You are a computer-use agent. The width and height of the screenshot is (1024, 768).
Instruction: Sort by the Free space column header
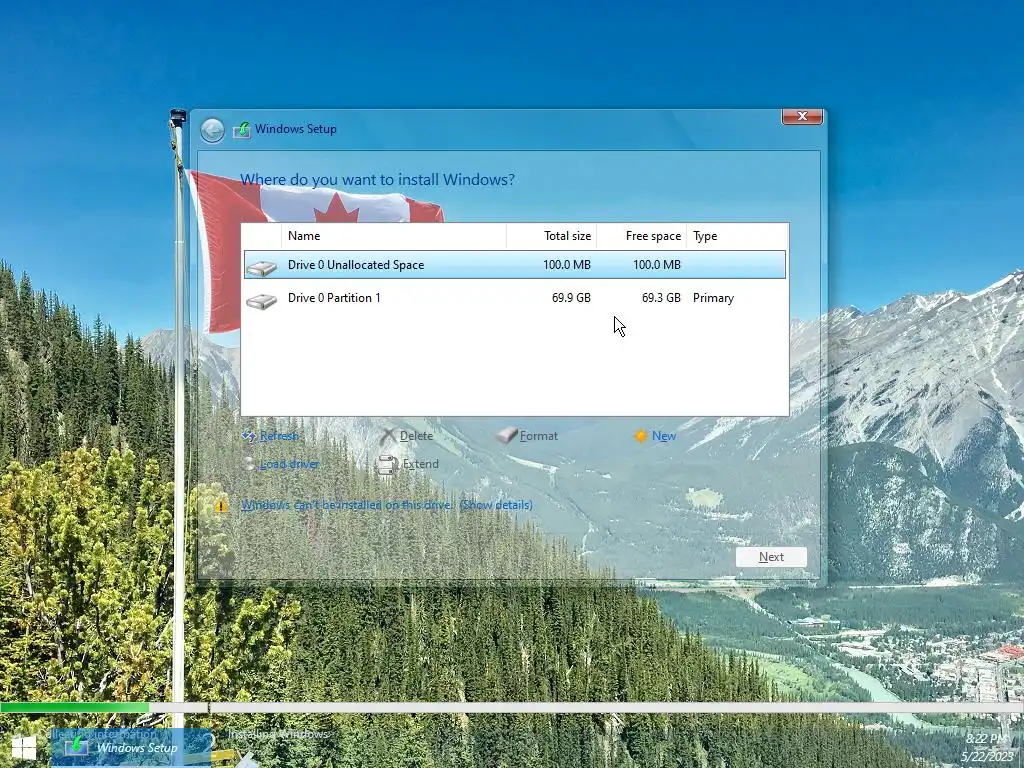[641, 236]
